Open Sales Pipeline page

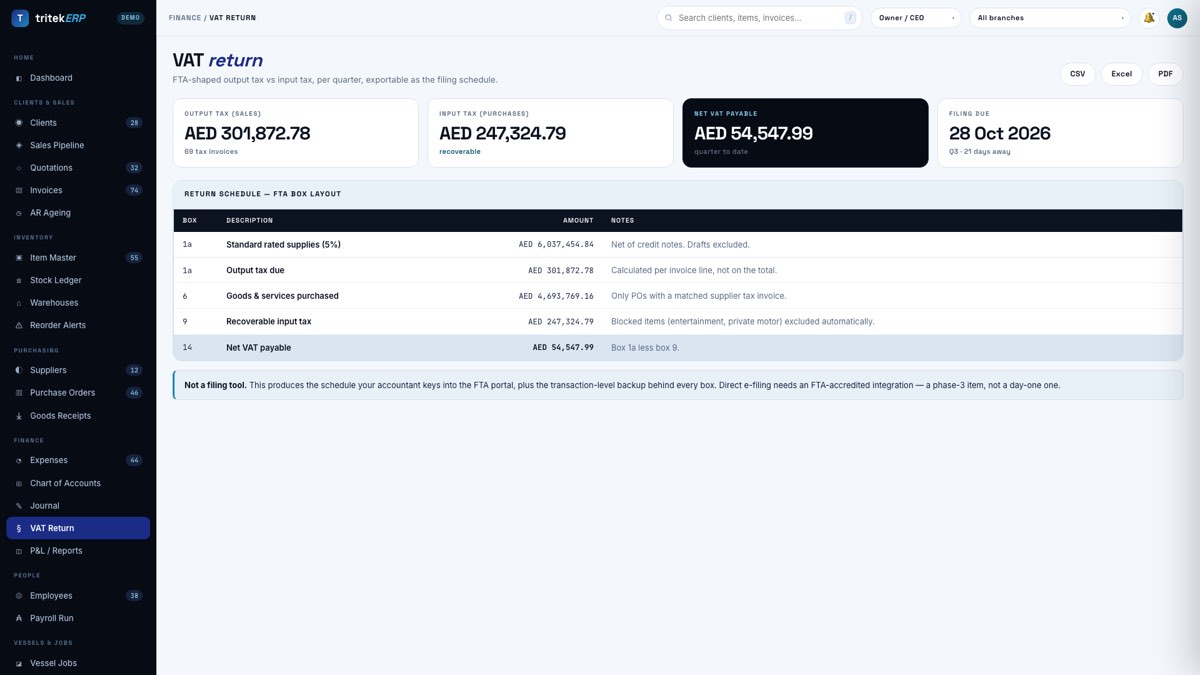(x=78, y=145)
